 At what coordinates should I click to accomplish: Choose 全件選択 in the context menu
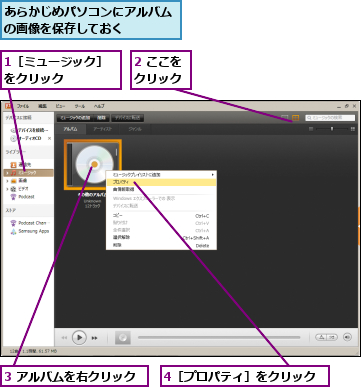(x=161, y=230)
